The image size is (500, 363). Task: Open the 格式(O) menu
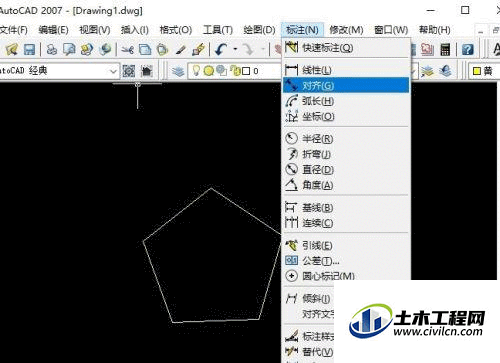click(176, 30)
